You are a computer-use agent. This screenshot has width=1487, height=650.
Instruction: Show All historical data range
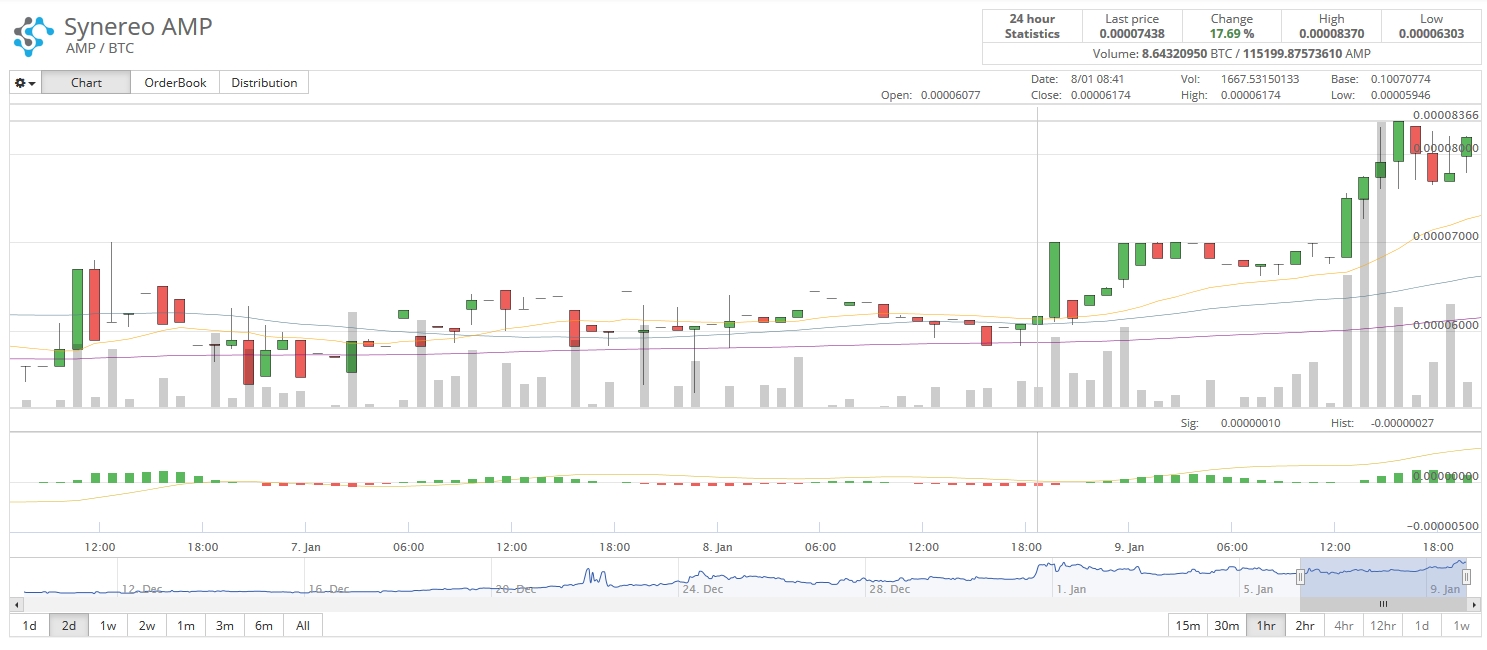pos(303,626)
